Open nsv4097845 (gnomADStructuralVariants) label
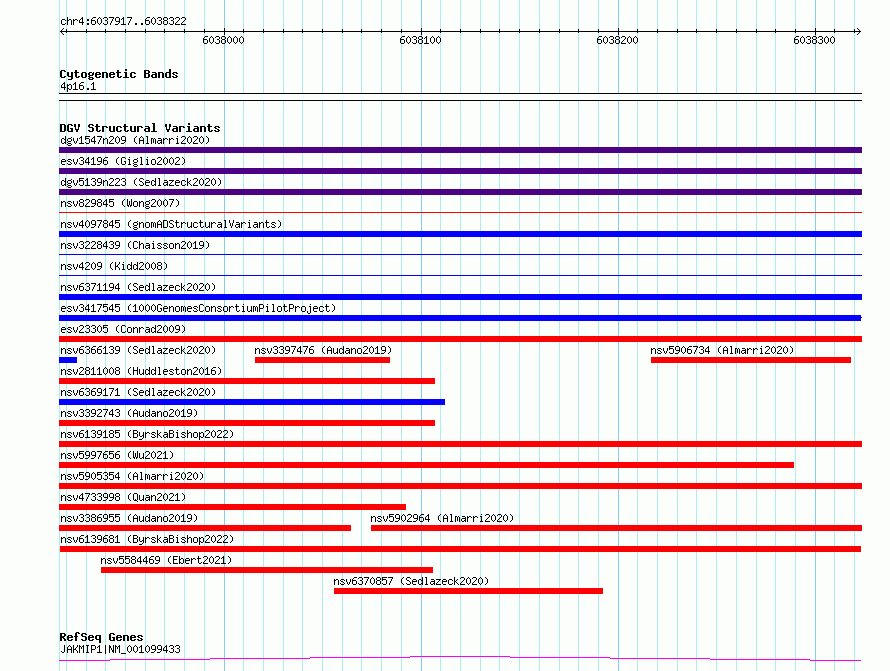The image size is (890, 671). pyautogui.click(x=171, y=224)
